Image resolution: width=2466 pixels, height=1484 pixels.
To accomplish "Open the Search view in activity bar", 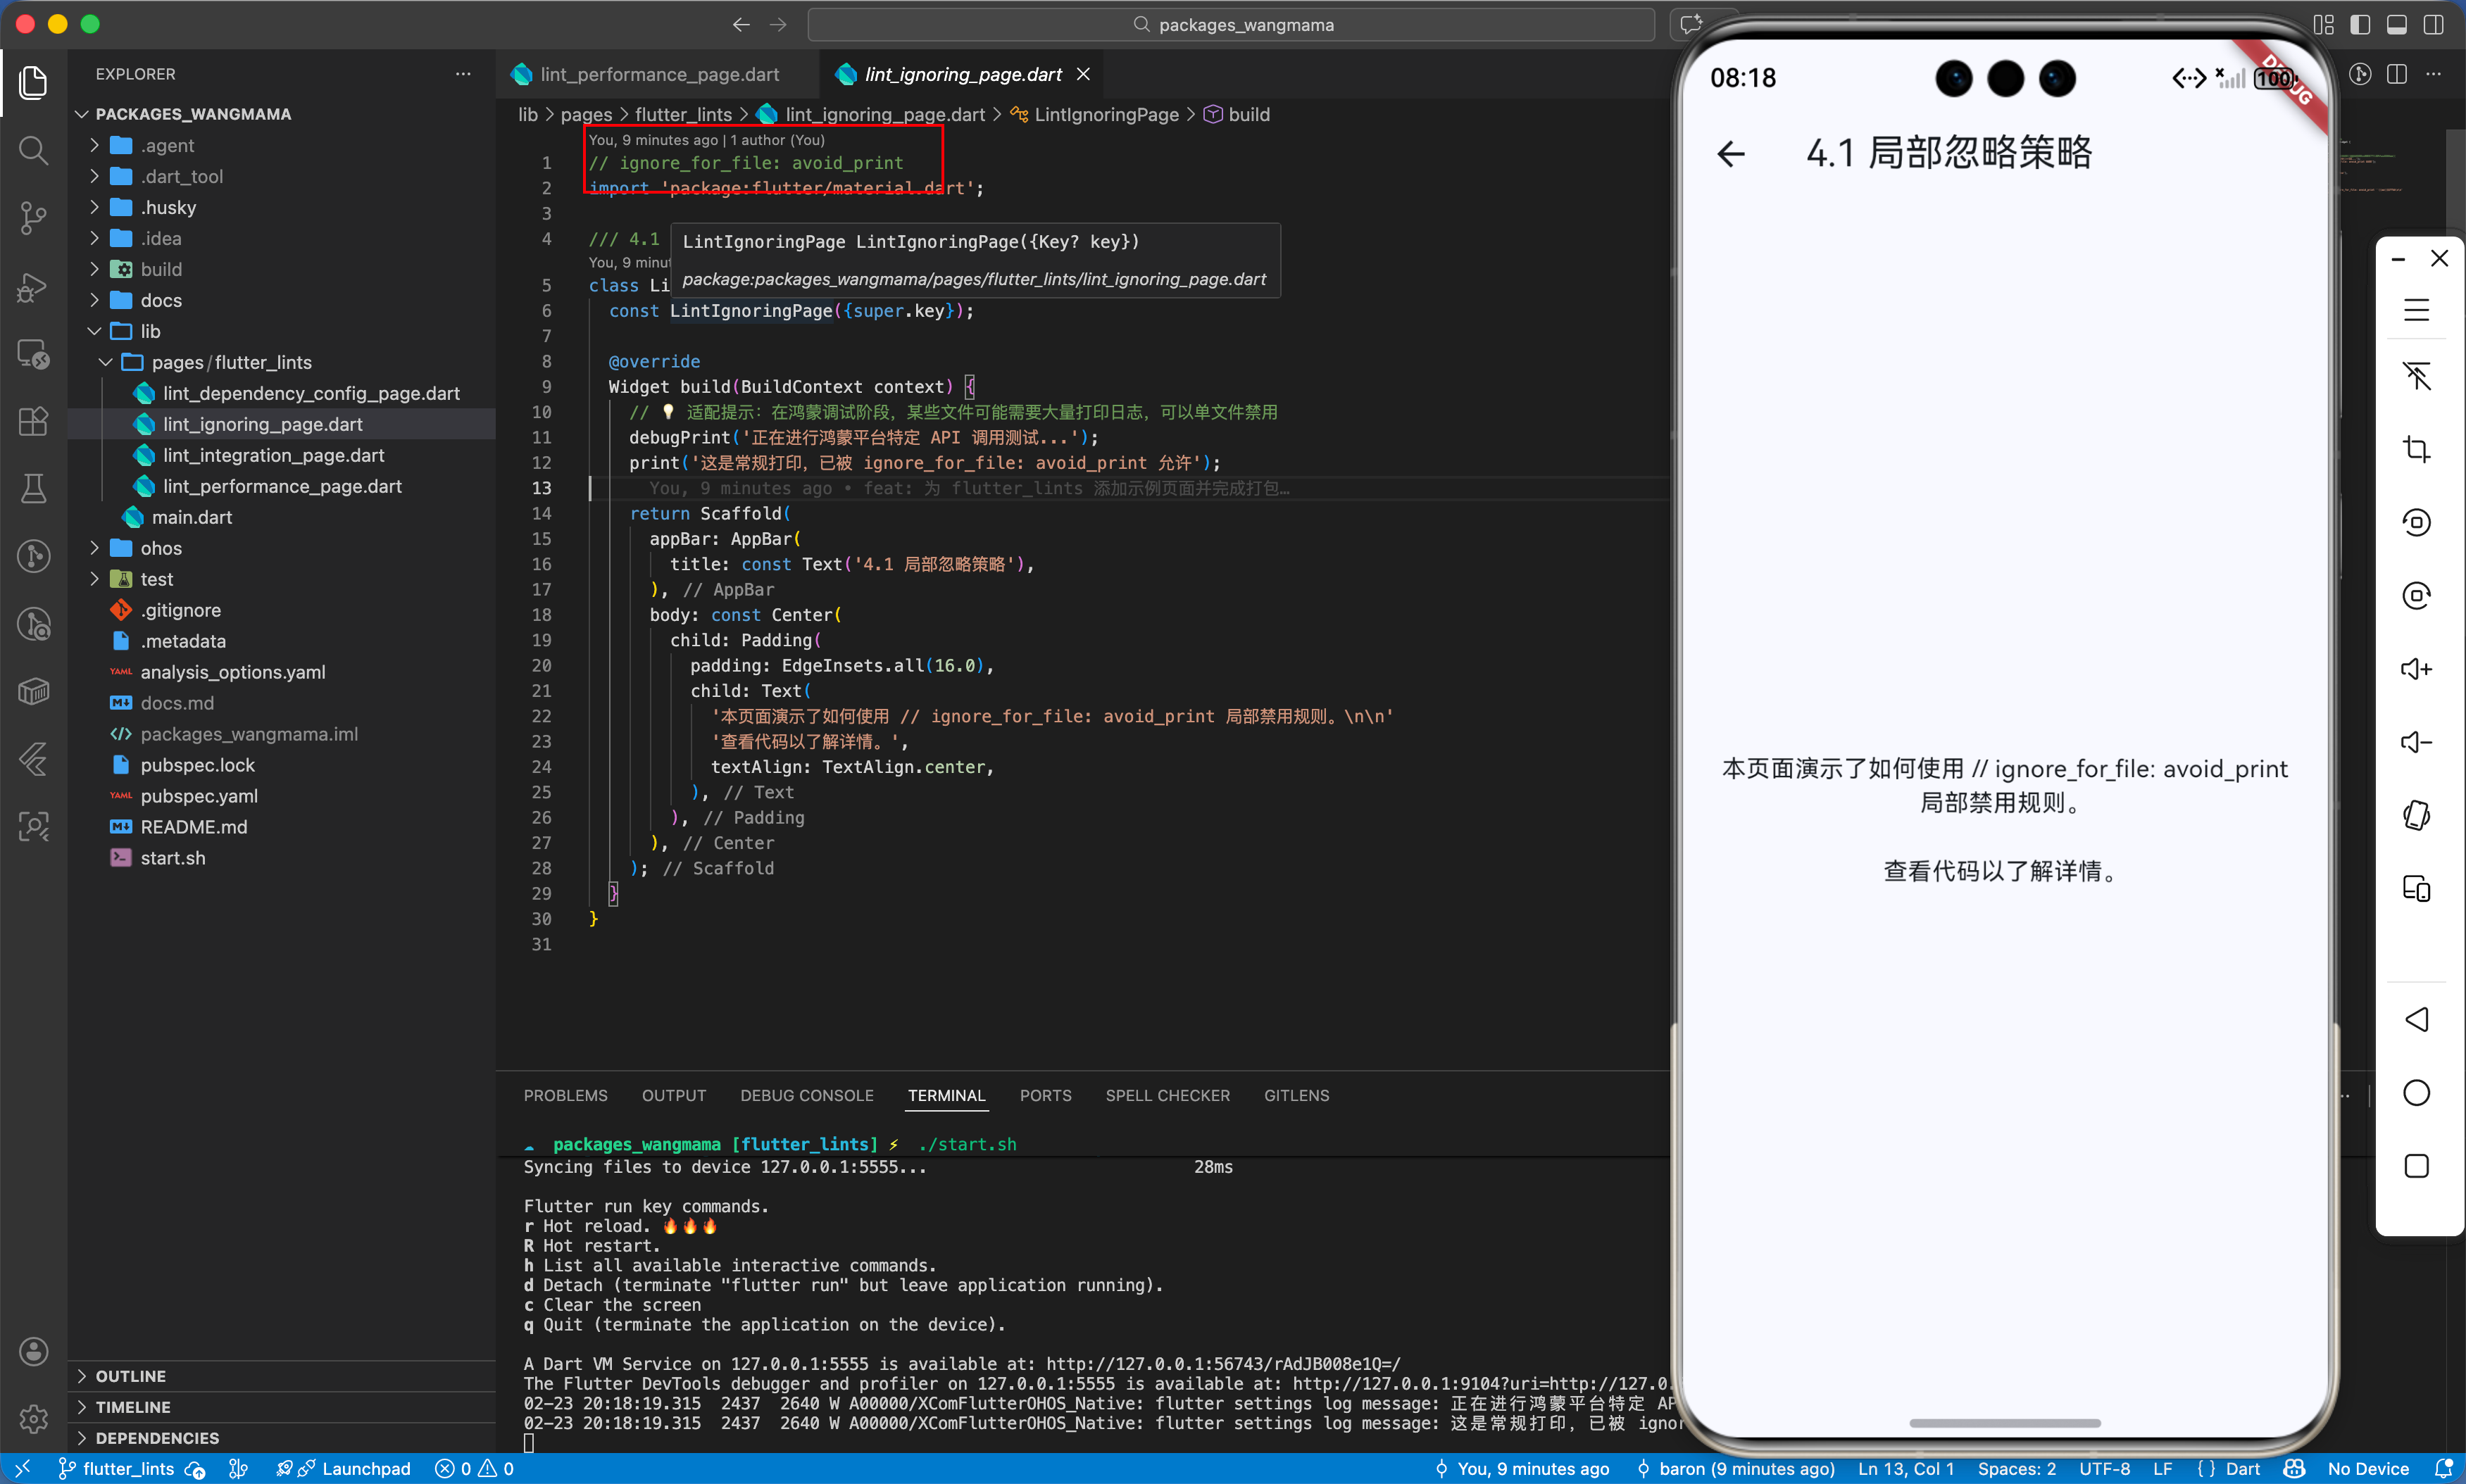I will click(33, 150).
